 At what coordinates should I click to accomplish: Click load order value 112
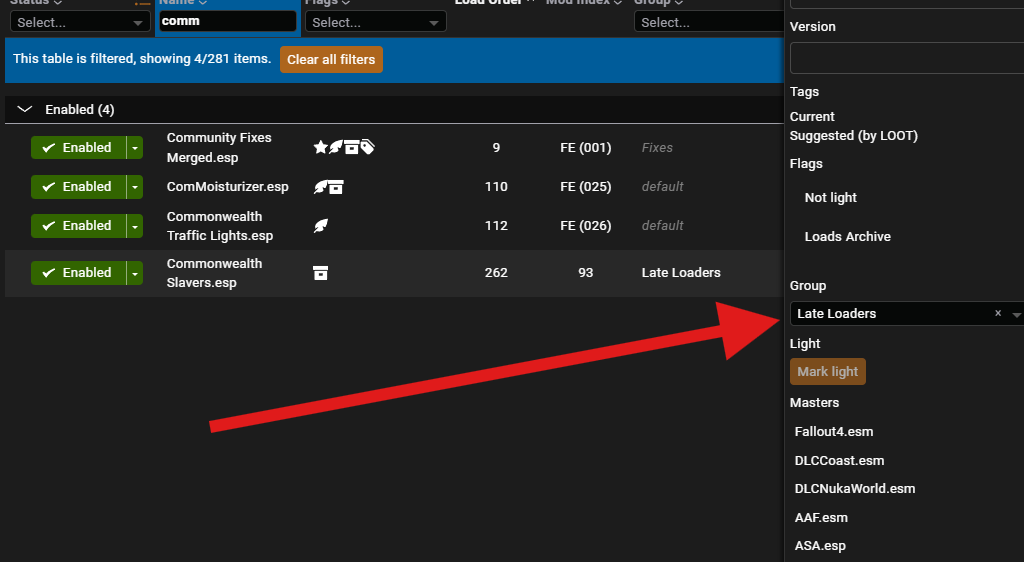[x=496, y=226]
